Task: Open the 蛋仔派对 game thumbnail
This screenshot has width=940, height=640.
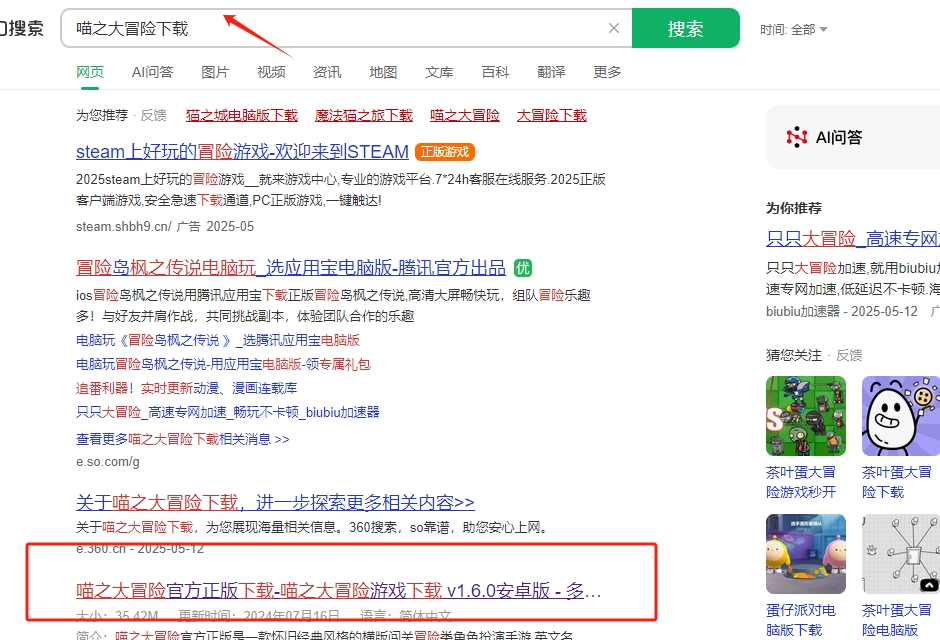Action: [805, 554]
